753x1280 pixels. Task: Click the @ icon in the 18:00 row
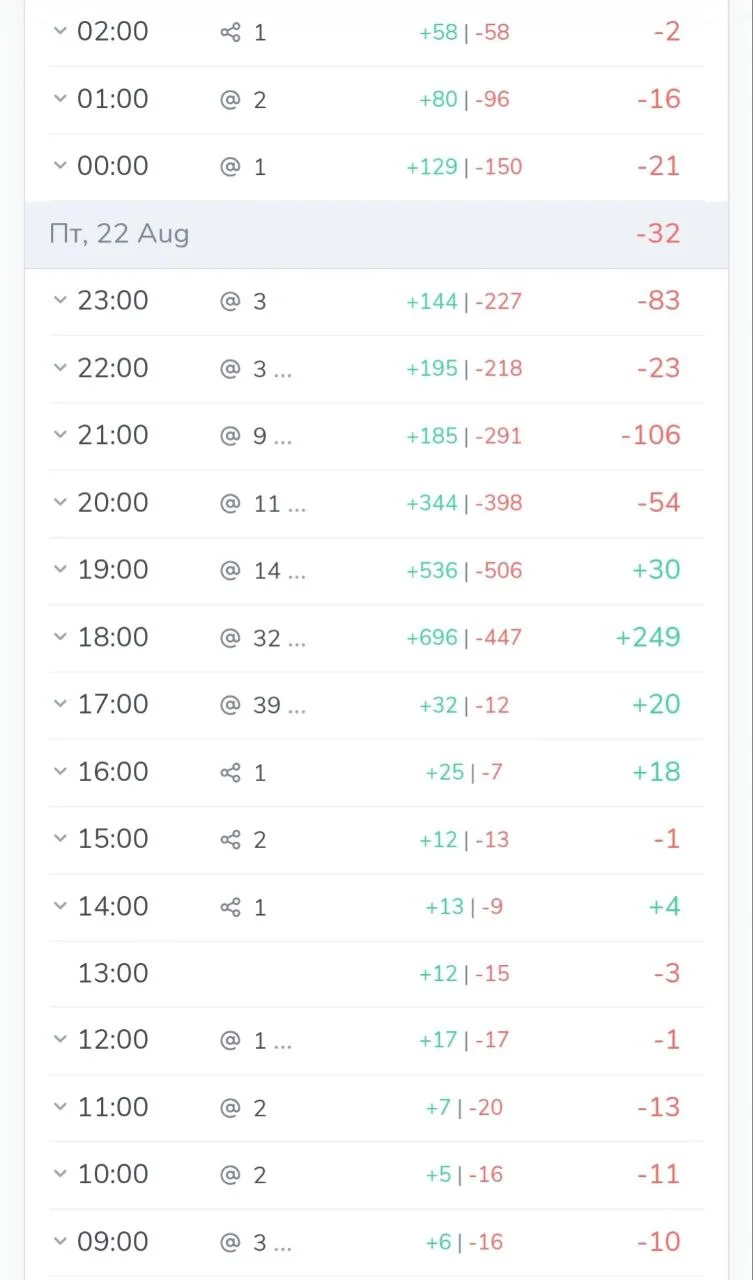coord(230,638)
